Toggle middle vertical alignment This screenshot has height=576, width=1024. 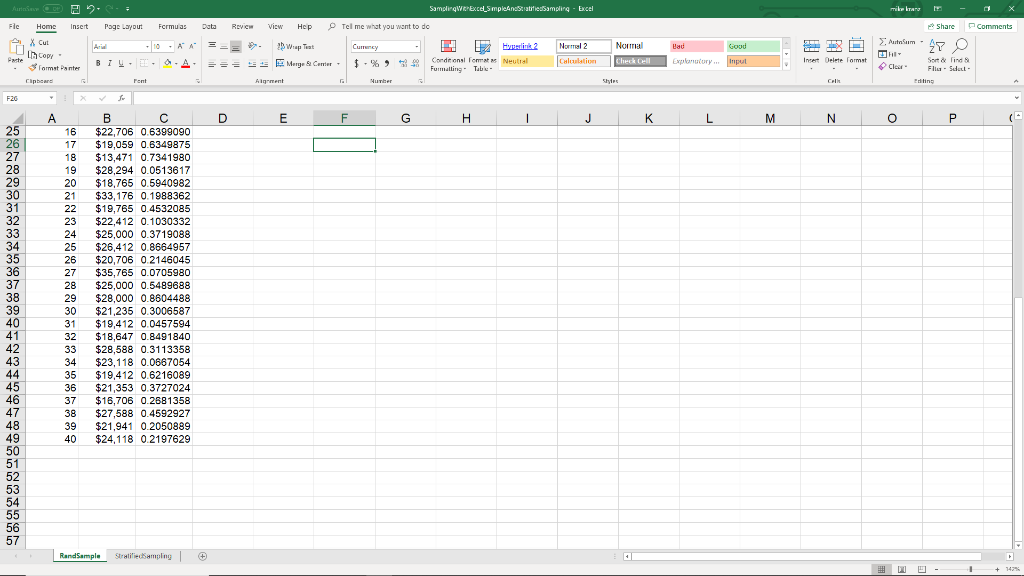point(224,46)
